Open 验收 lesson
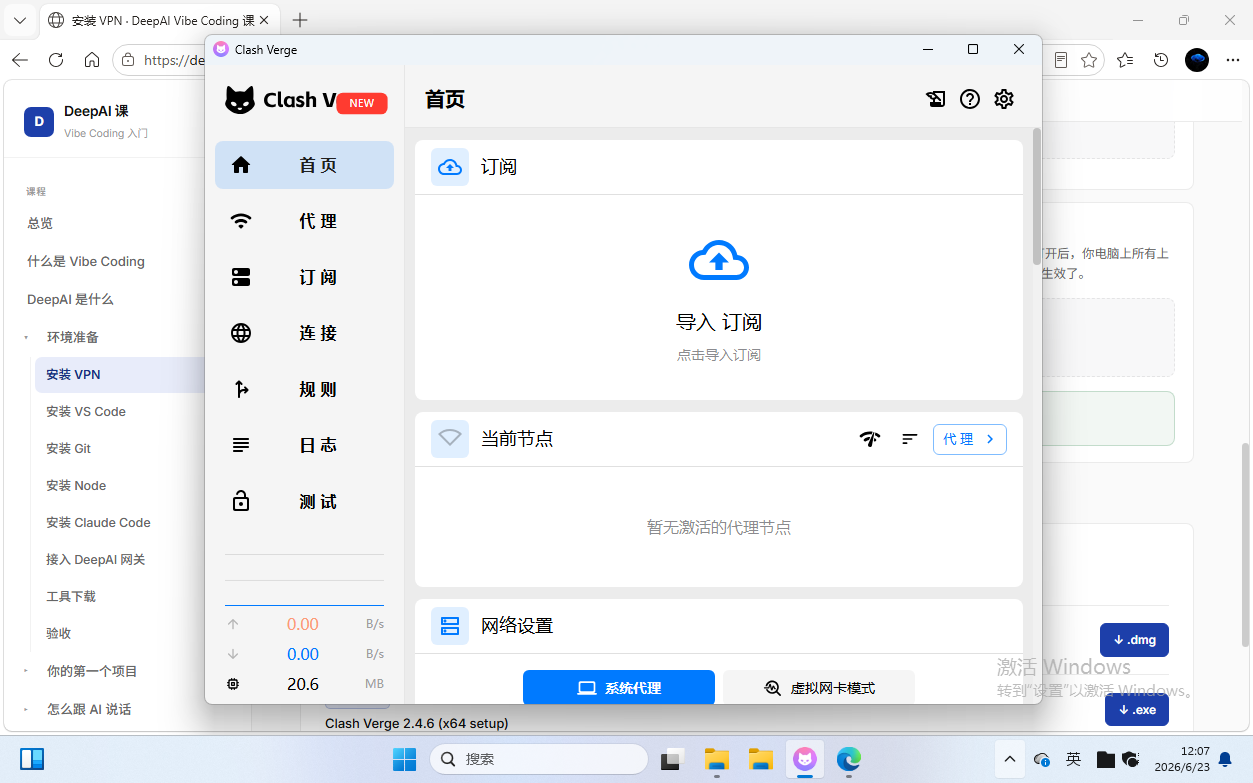The height and width of the screenshot is (783, 1253). point(59,633)
